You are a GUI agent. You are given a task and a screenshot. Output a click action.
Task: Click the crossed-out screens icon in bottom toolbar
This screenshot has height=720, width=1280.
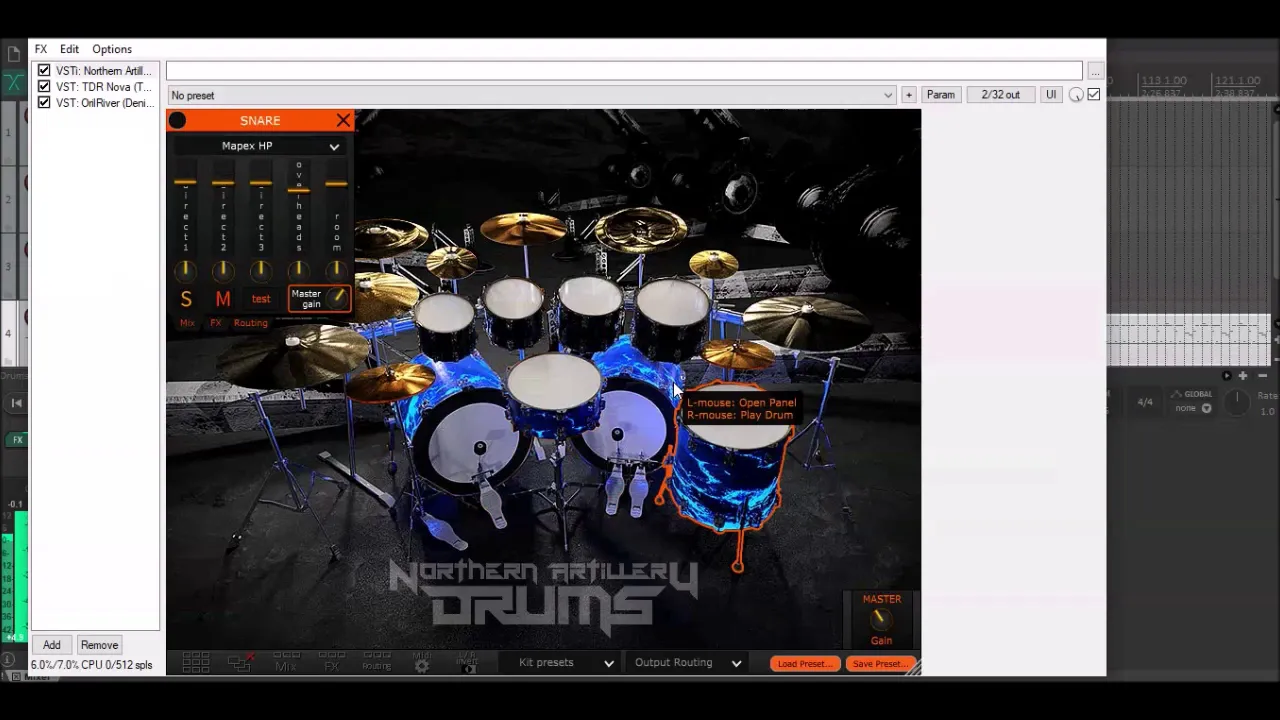tap(239, 662)
